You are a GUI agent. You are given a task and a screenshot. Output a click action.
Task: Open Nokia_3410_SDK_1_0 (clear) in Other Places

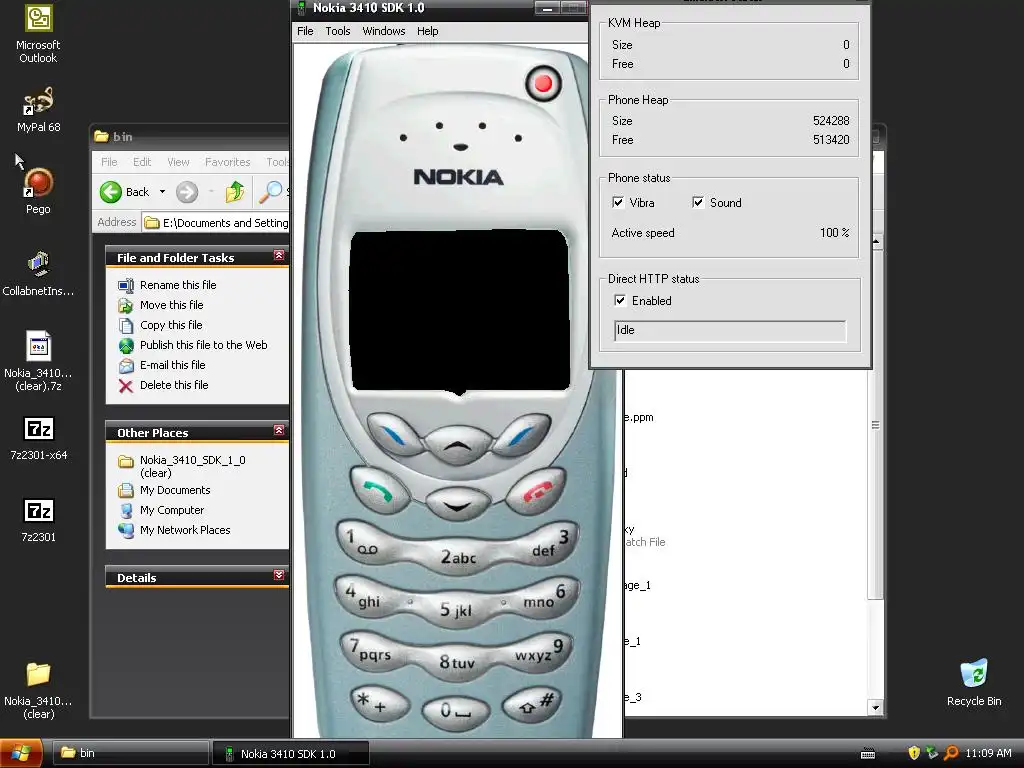(x=193, y=466)
